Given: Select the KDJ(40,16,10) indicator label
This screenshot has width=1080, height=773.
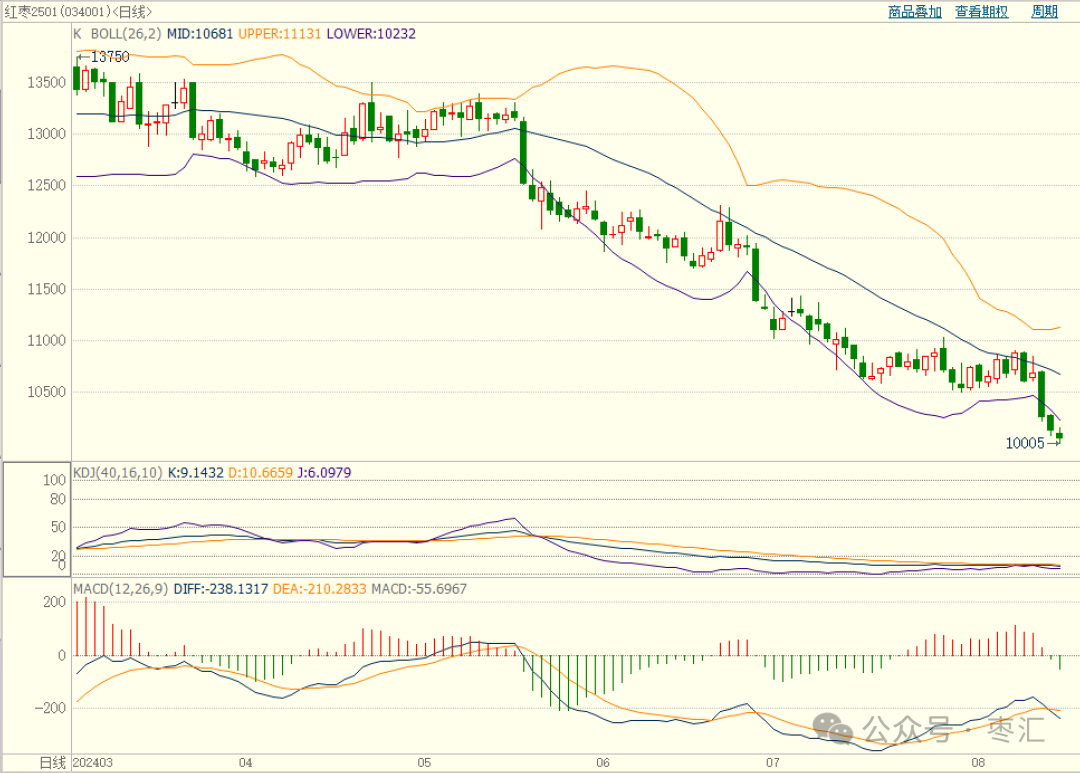Looking at the screenshot, I should (x=118, y=473).
